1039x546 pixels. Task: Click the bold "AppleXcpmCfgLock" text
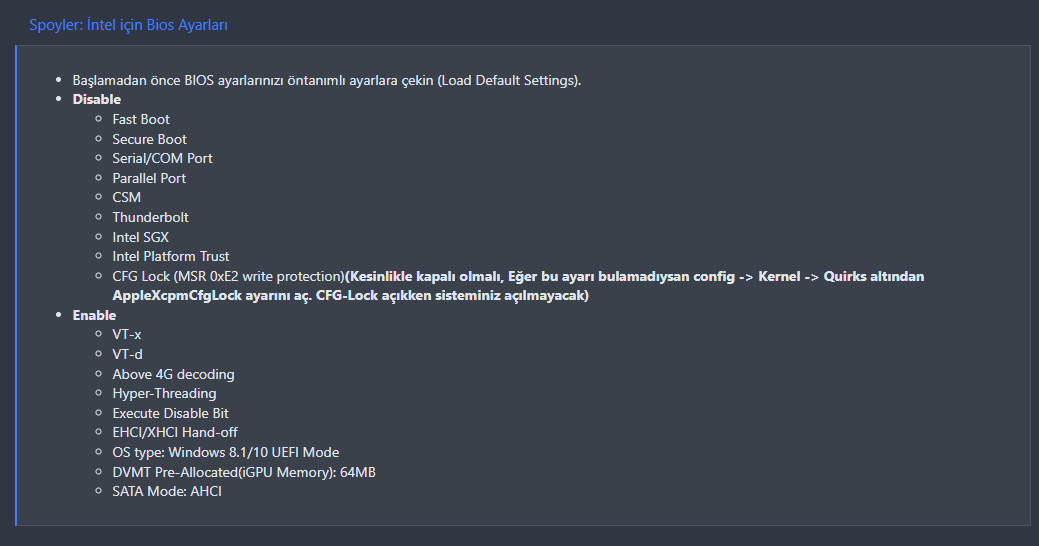172,296
